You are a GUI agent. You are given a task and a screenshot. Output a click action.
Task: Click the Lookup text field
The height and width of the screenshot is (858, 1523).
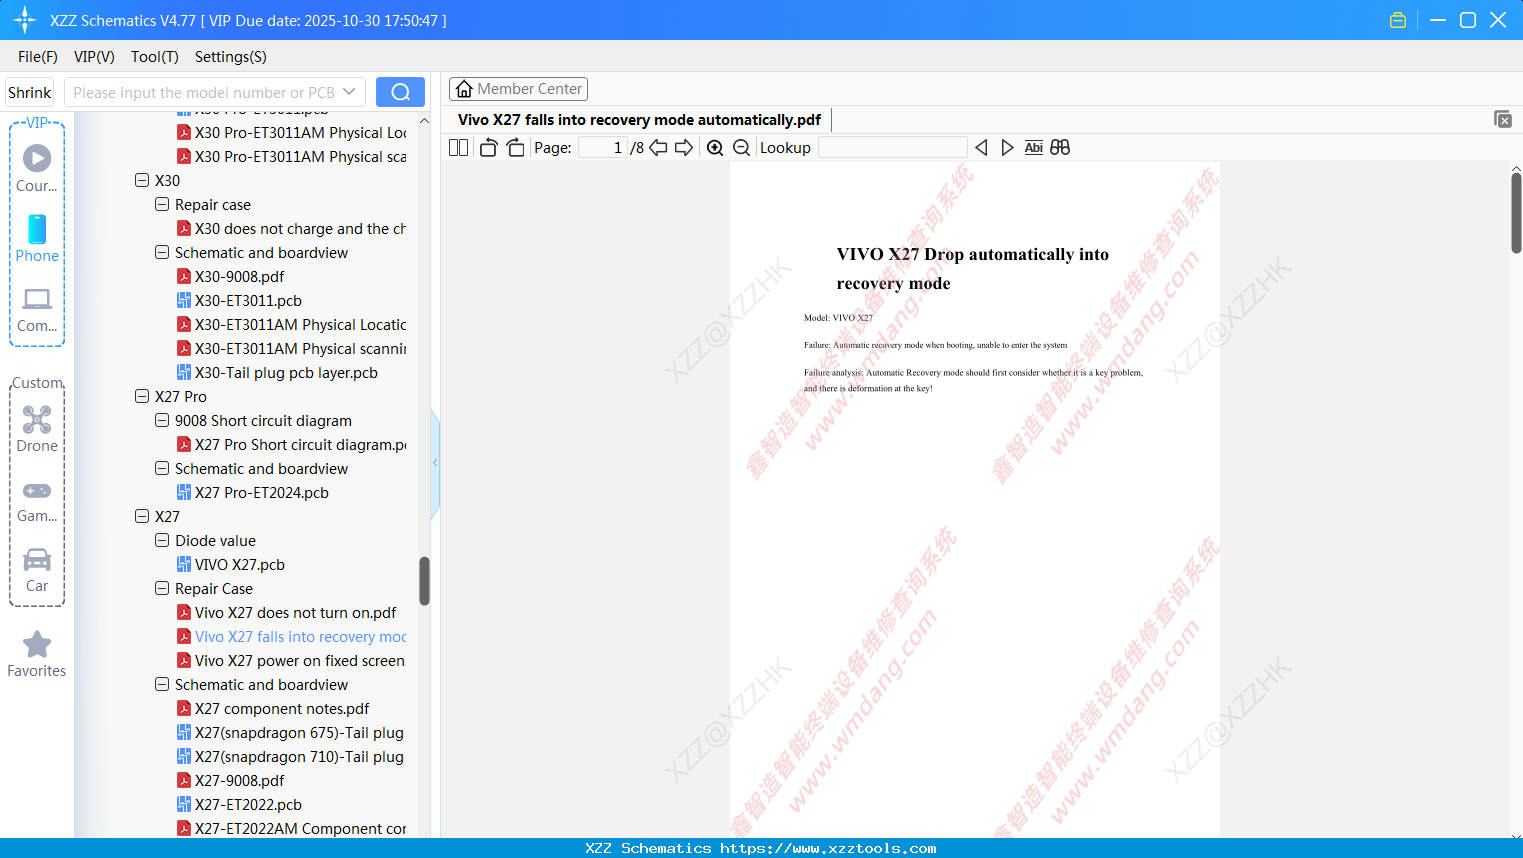click(x=892, y=148)
